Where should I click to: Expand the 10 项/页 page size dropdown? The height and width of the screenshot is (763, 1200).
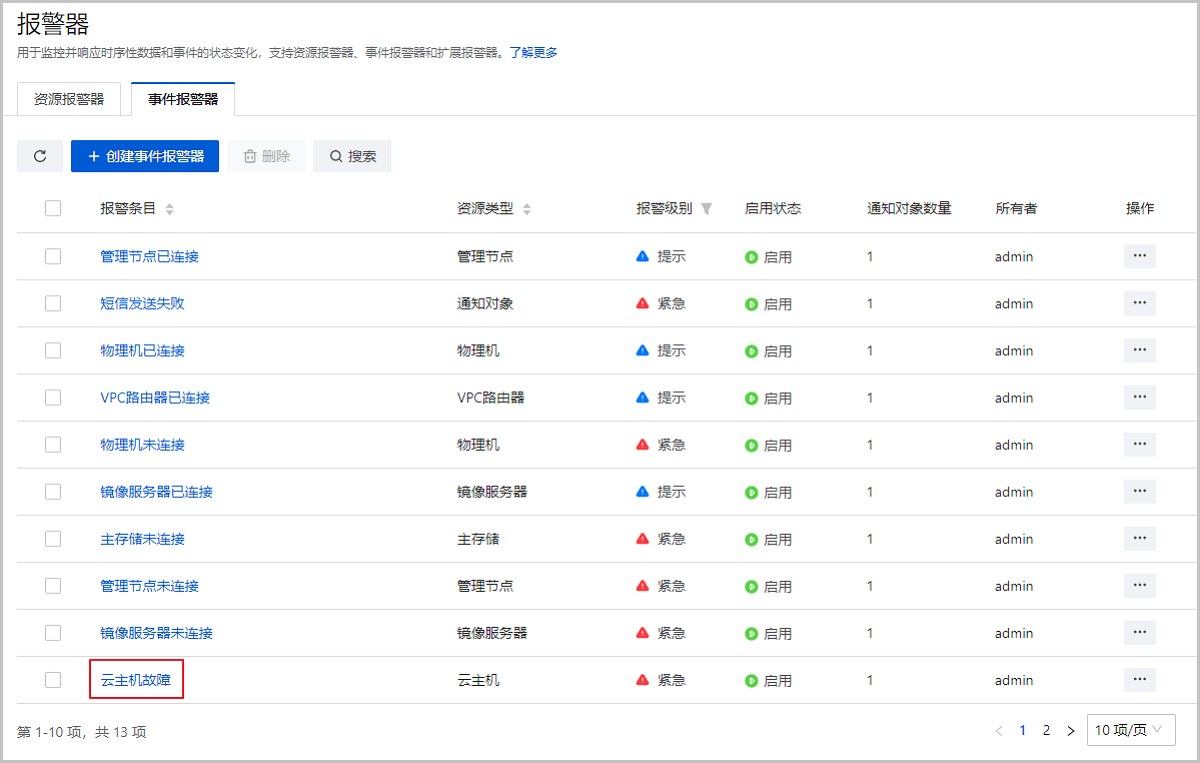tap(1130, 730)
